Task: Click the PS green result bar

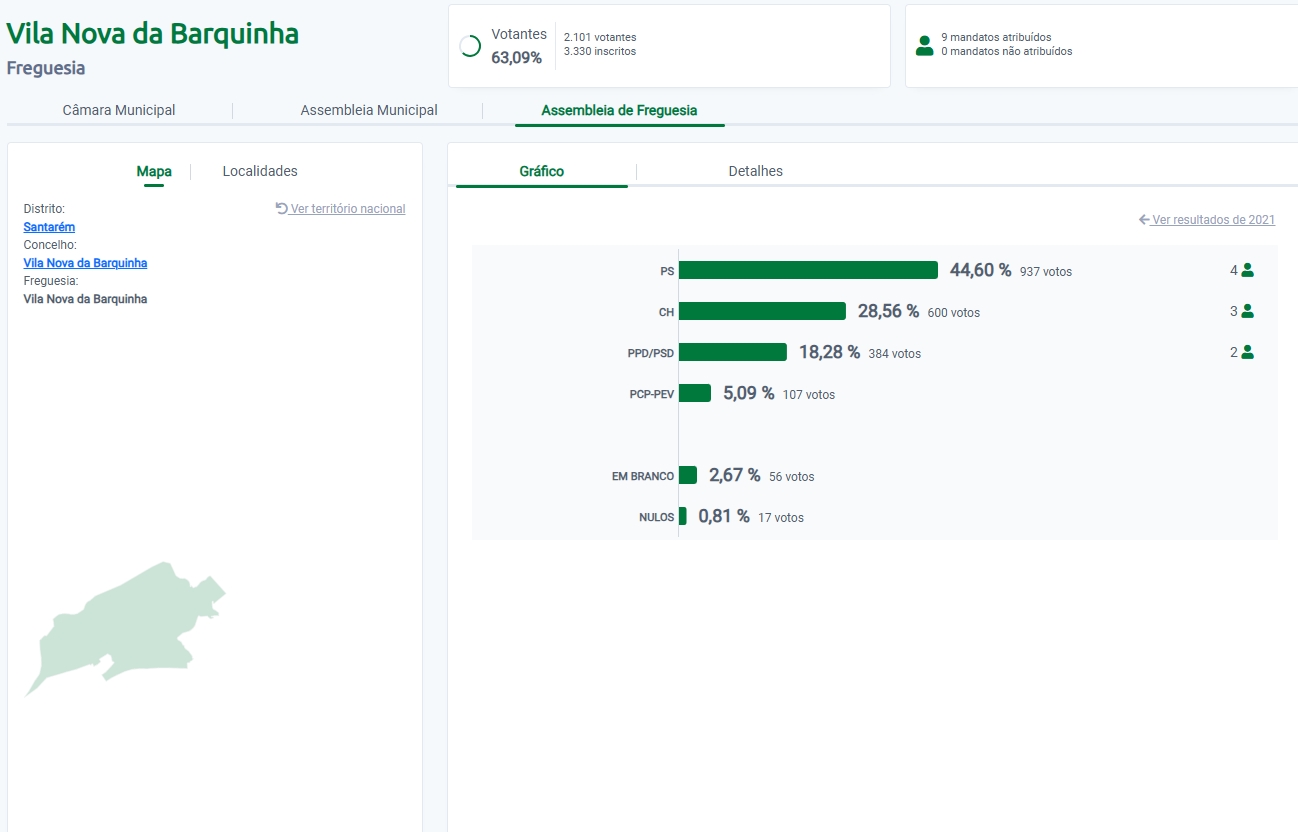Action: tap(808, 270)
